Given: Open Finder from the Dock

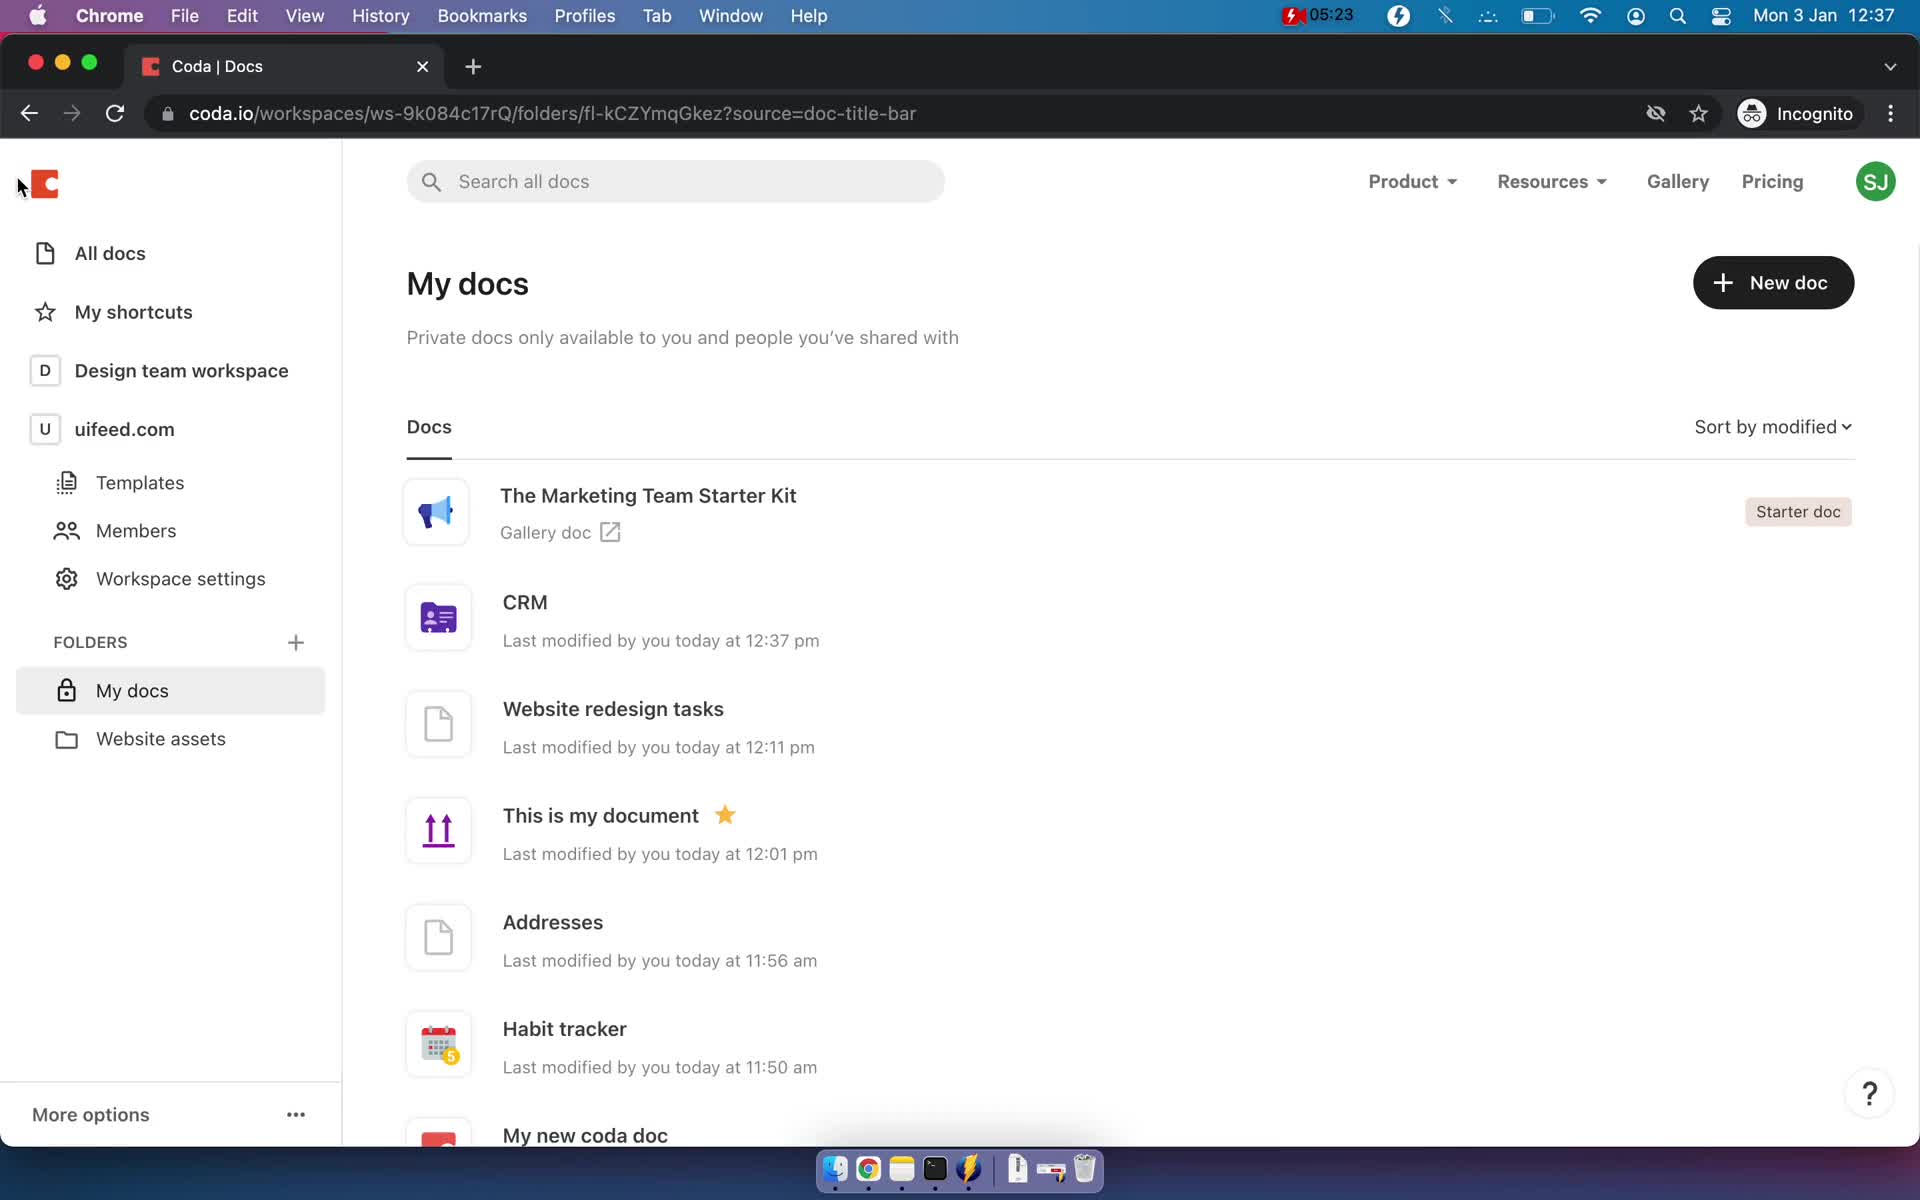Looking at the screenshot, I should point(835,1168).
